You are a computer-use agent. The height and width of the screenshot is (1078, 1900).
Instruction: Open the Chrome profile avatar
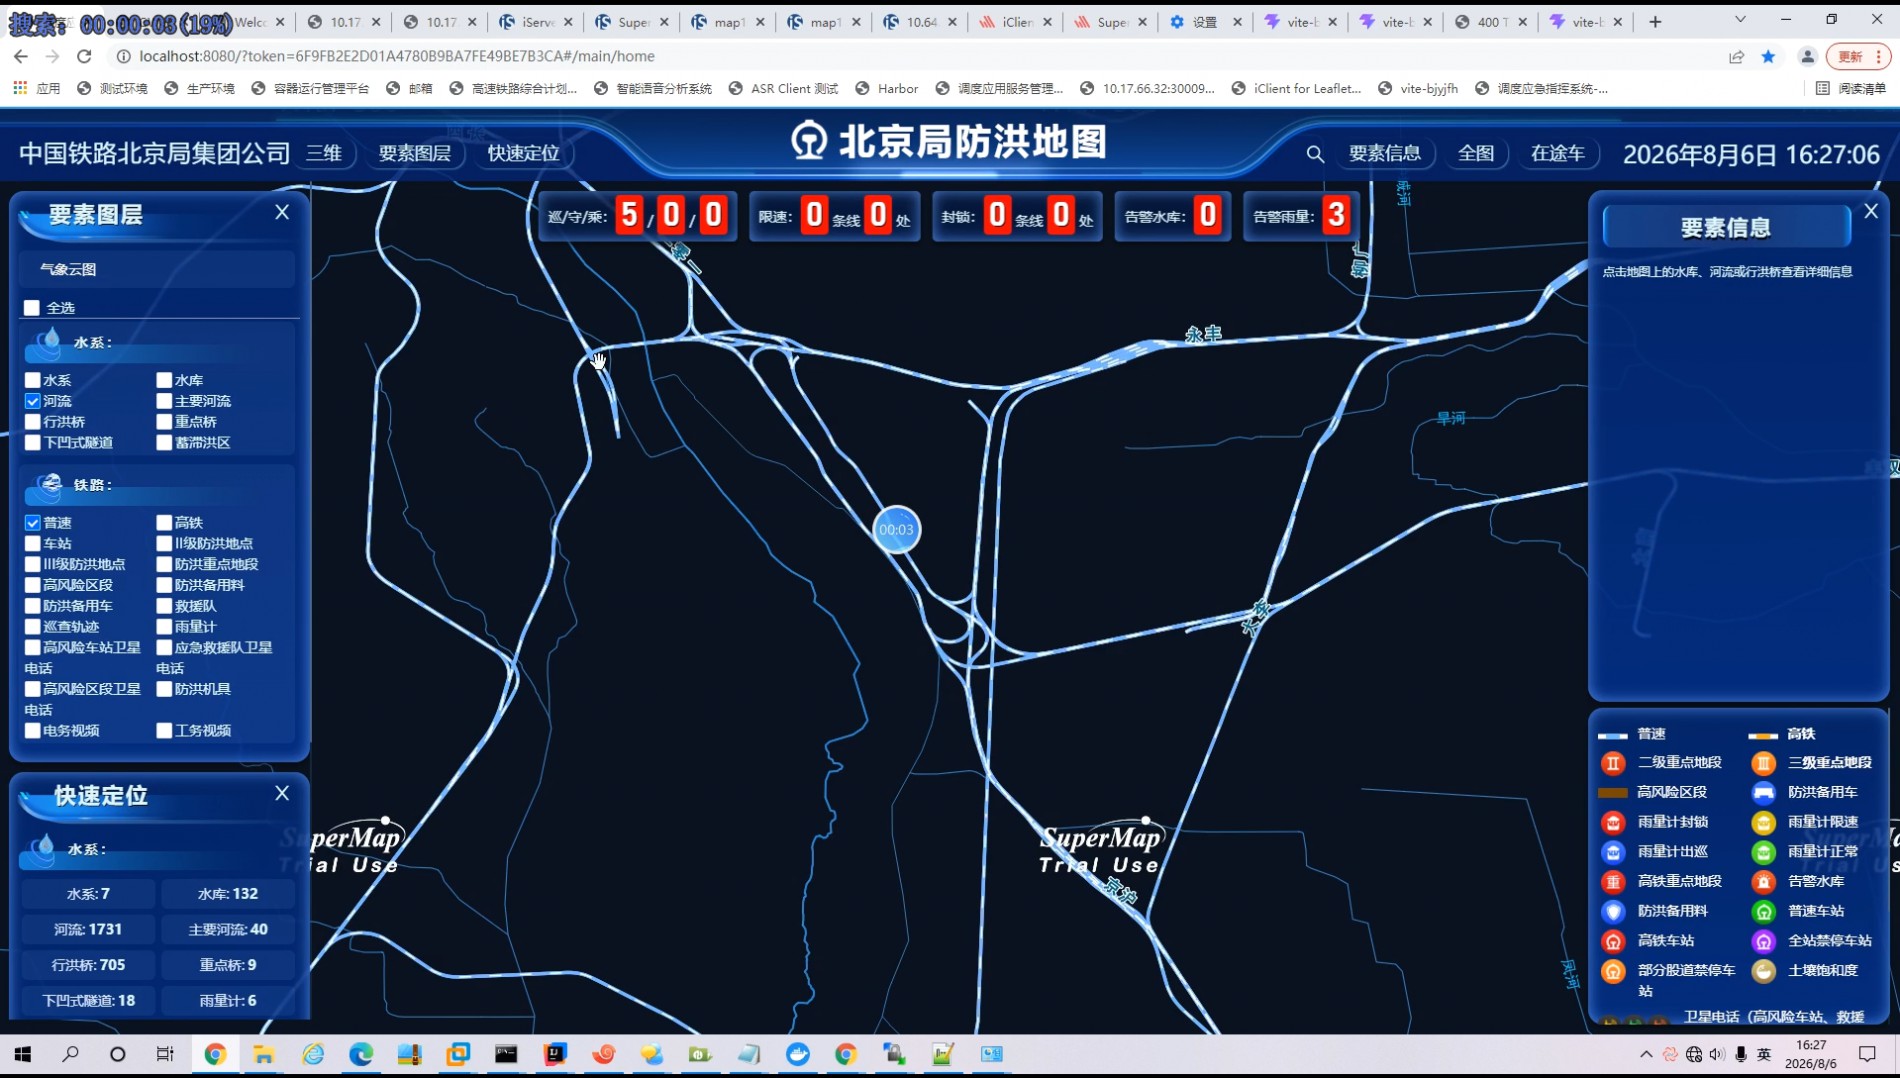pyautogui.click(x=1807, y=57)
